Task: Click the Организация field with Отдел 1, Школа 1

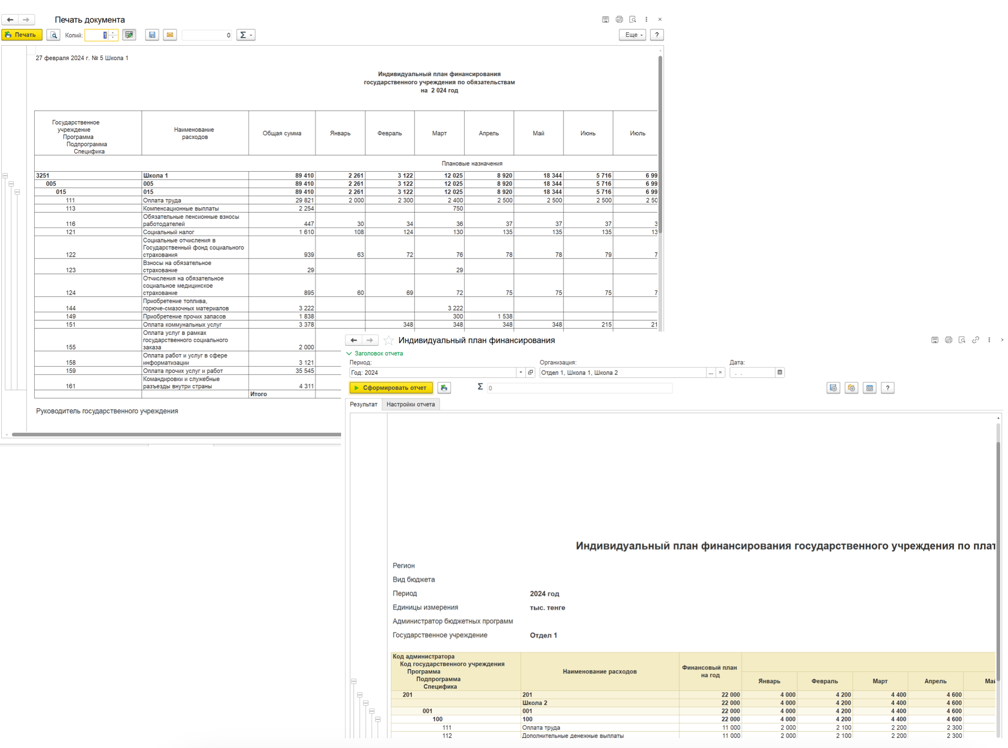Action: click(x=622, y=373)
